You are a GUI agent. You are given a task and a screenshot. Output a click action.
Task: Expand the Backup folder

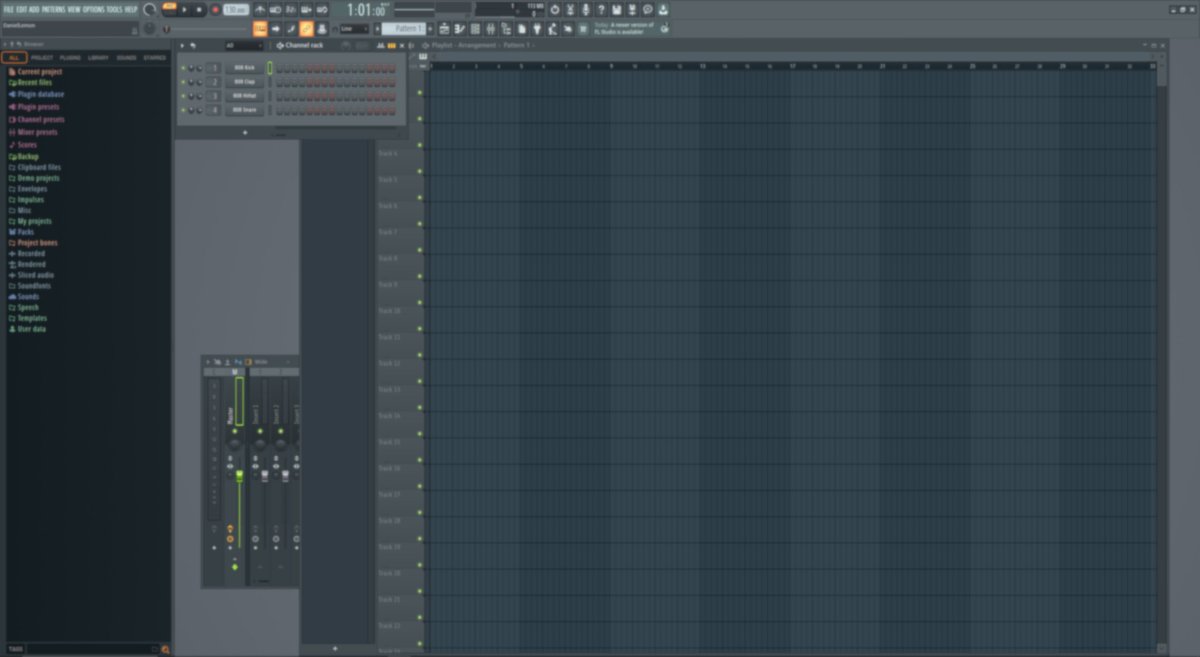point(23,157)
